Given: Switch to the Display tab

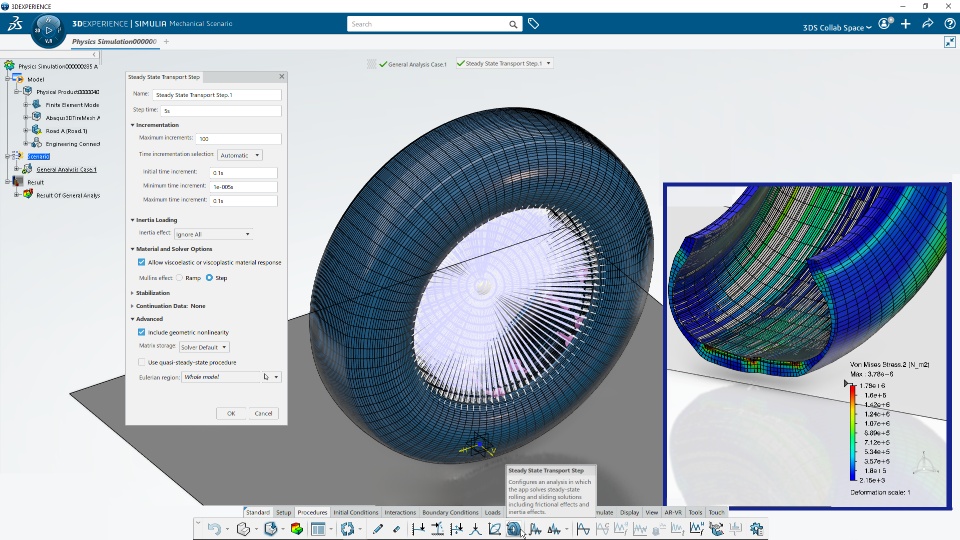Looking at the screenshot, I should point(629,512).
